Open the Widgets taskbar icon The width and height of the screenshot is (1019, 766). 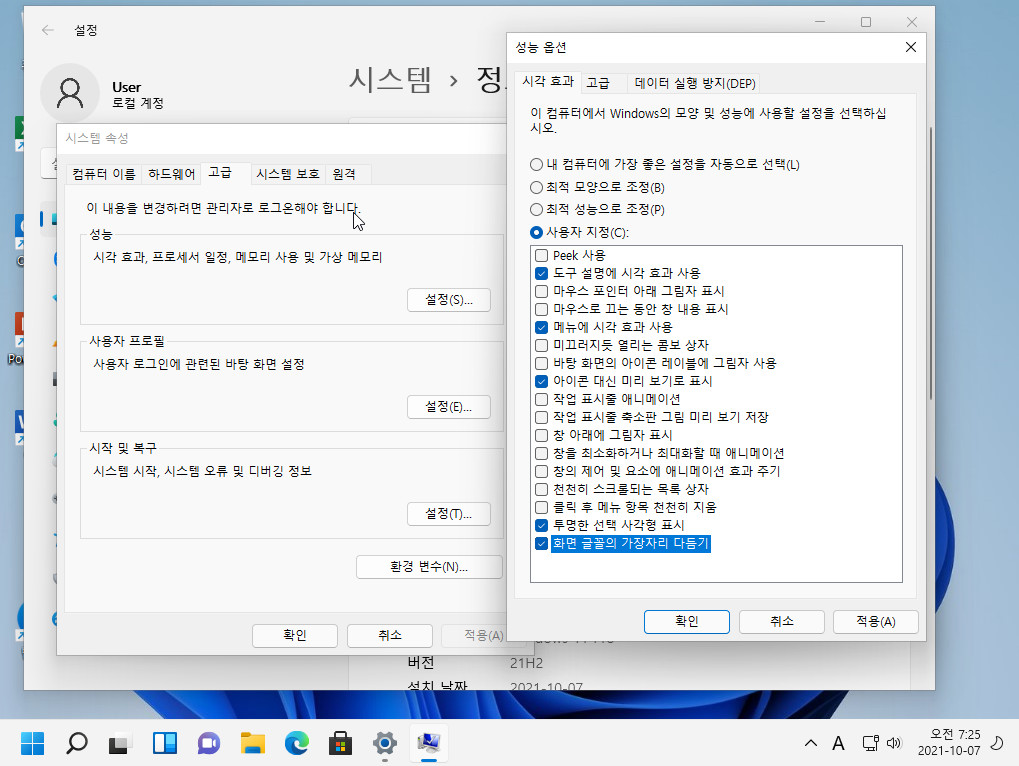pyautogui.click(x=164, y=743)
